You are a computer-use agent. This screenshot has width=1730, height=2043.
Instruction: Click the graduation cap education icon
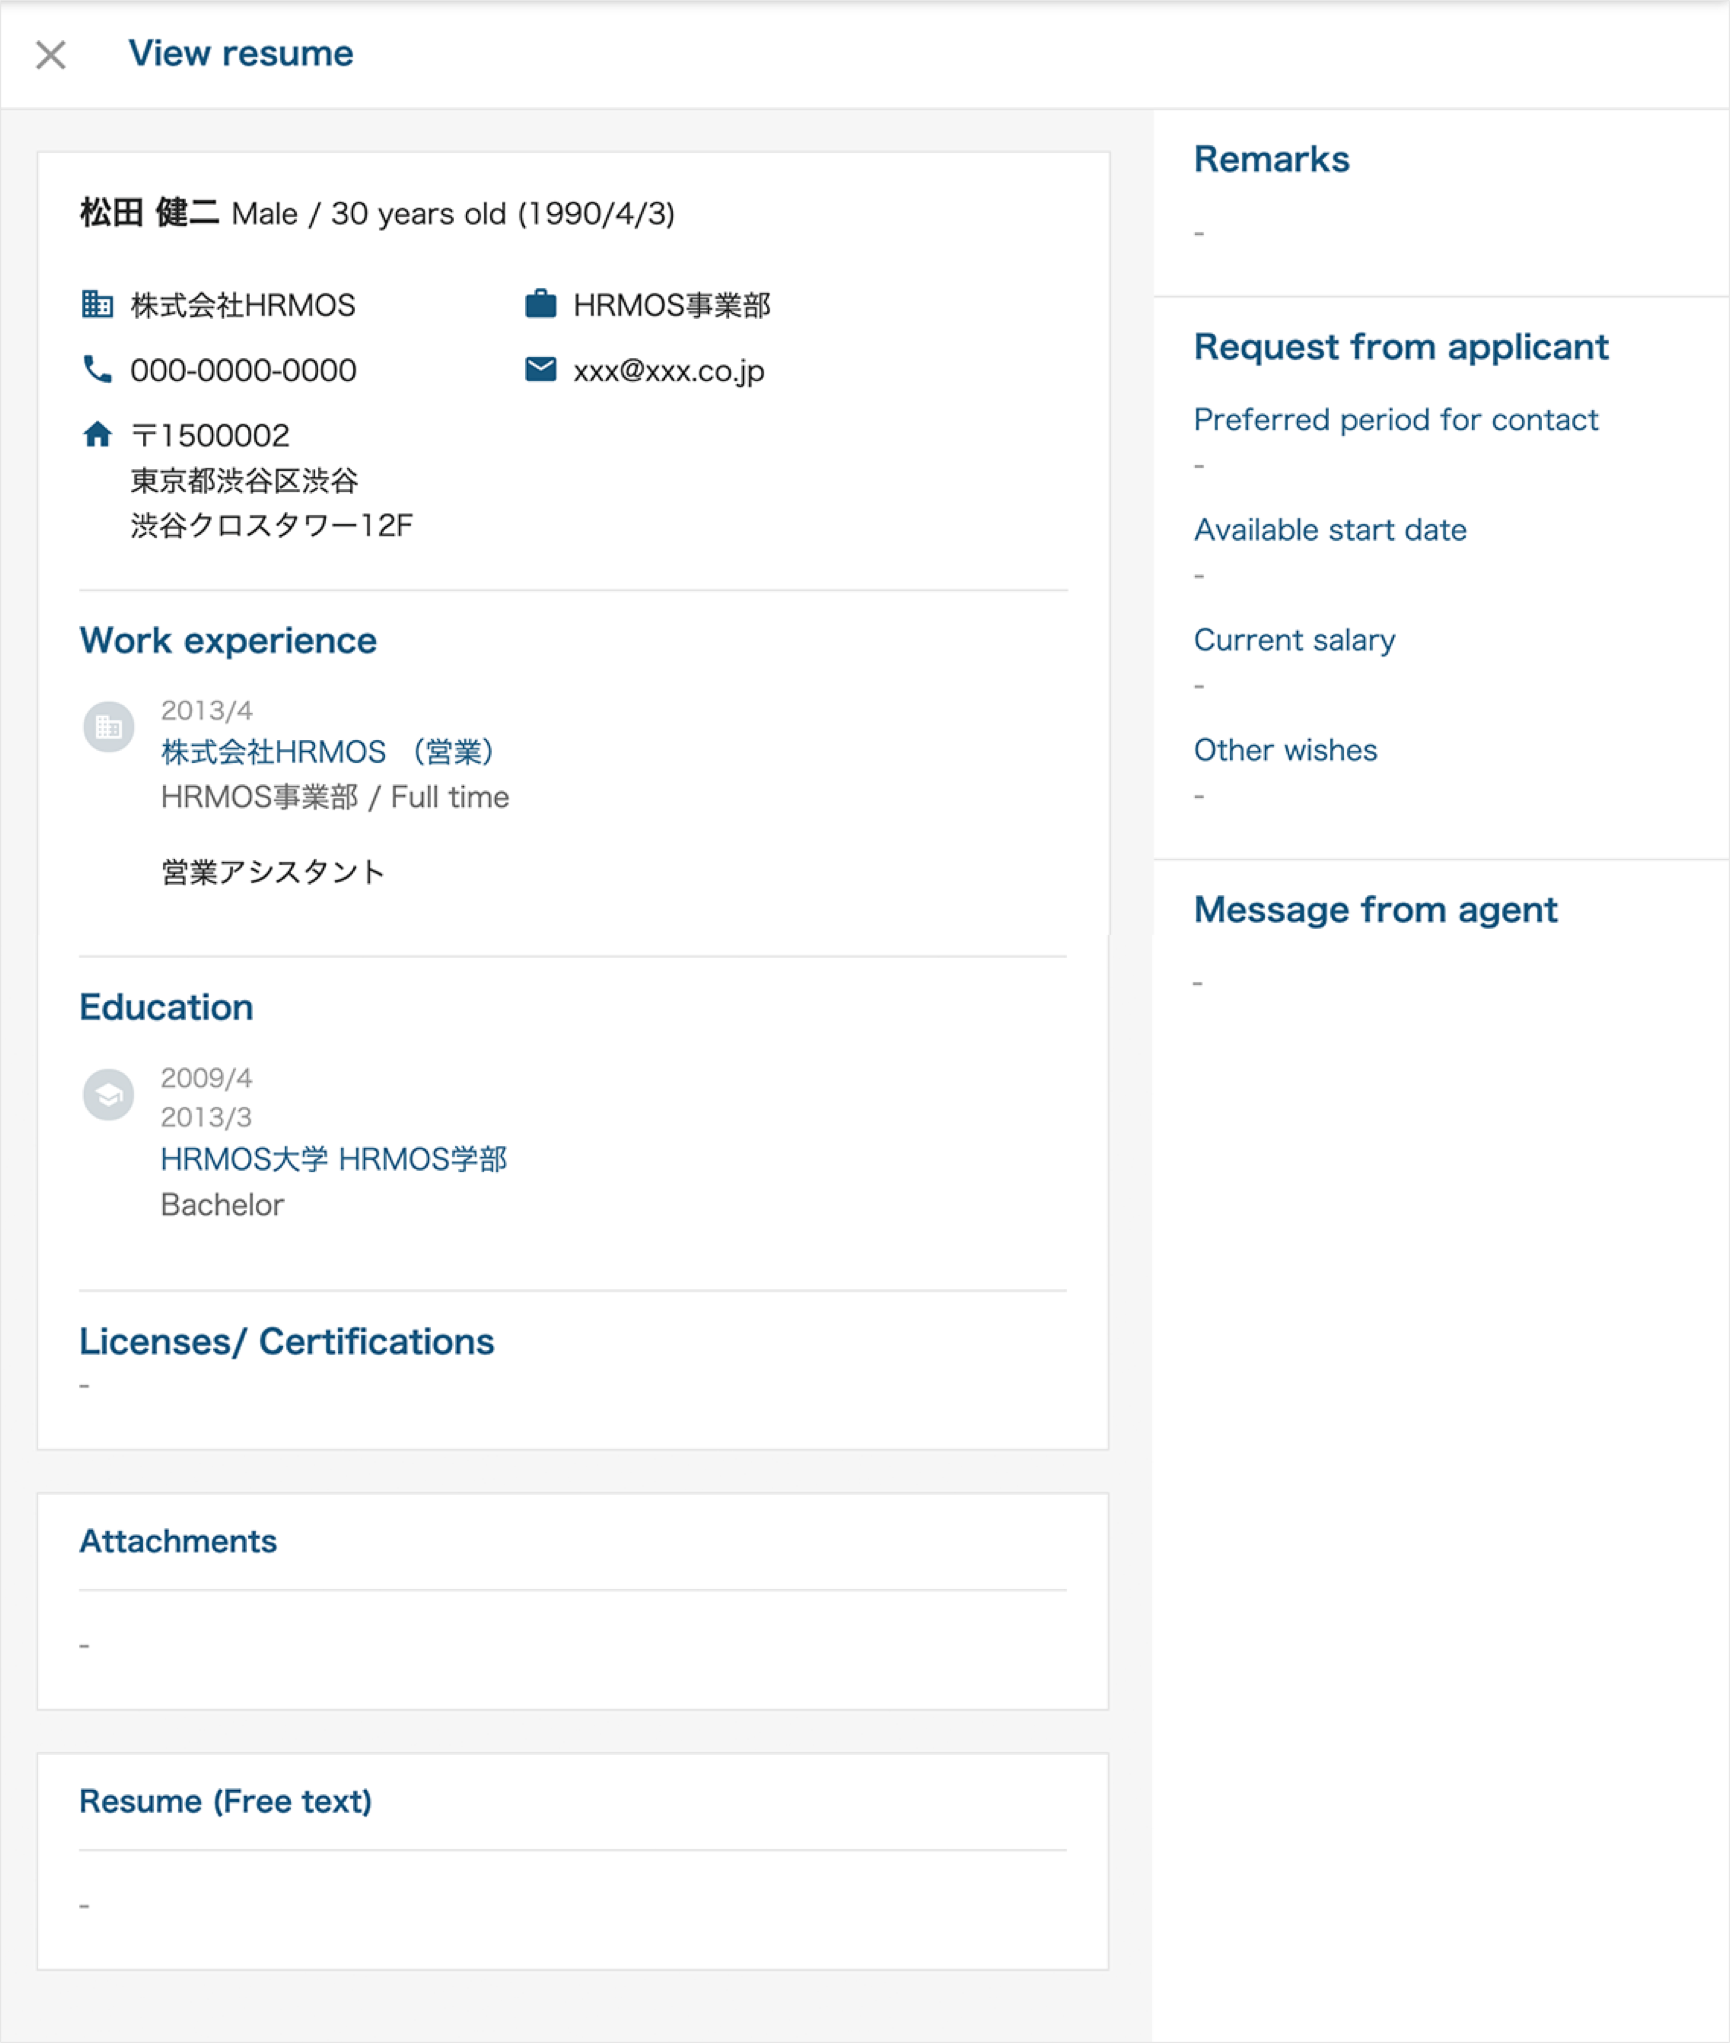(x=109, y=1095)
